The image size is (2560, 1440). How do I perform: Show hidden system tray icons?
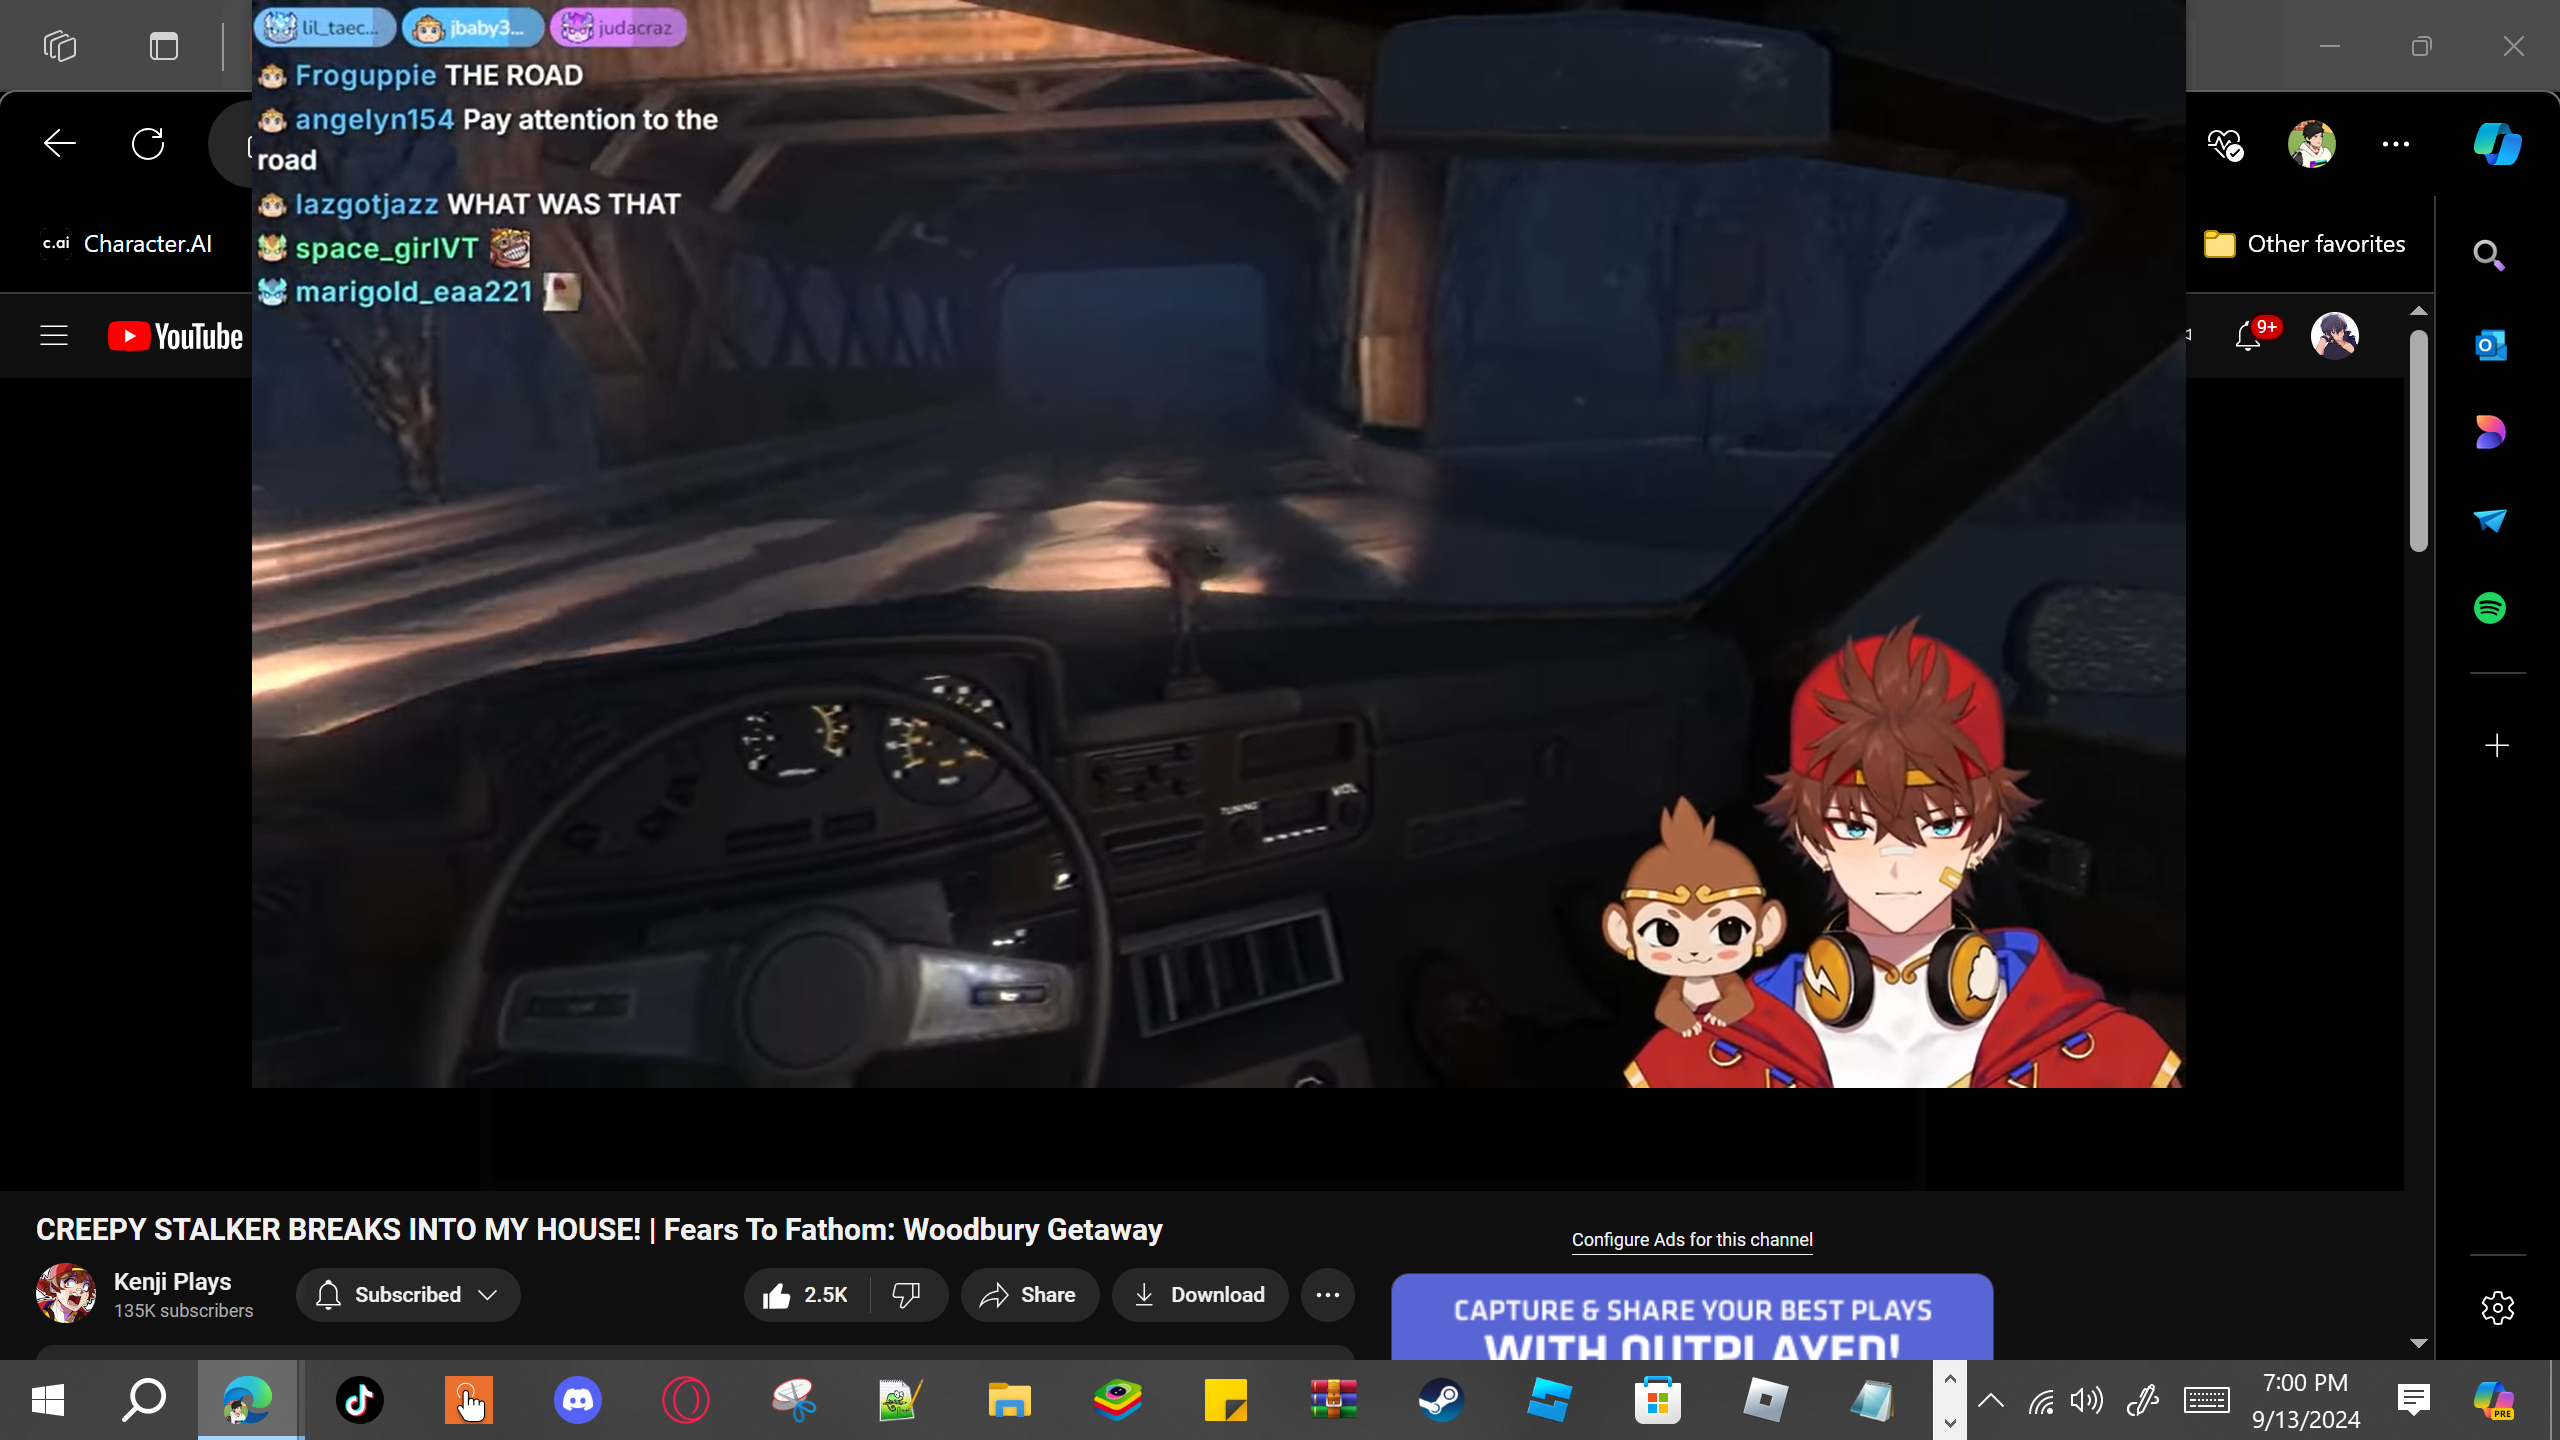tap(1991, 1400)
